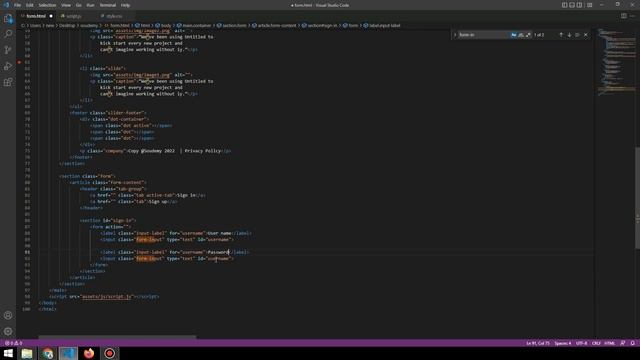This screenshot has width=640, height=360.
Task: Toggle Match Case in find widget
Action: 513,35
